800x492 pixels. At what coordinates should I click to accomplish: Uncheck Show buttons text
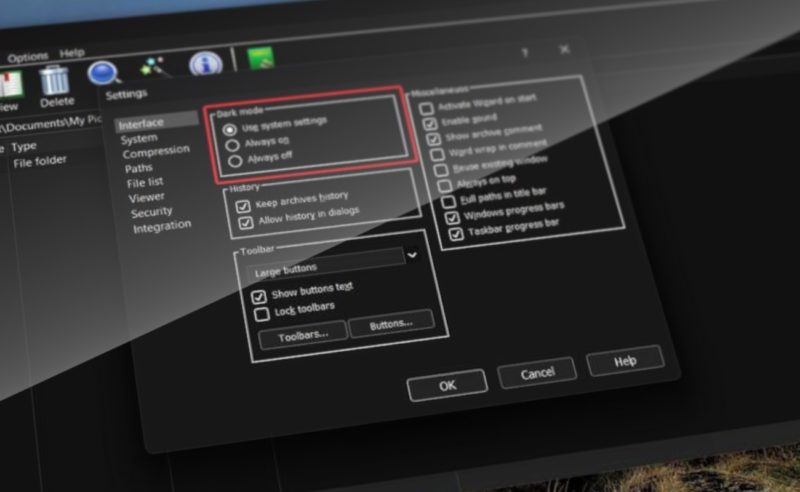click(x=259, y=297)
